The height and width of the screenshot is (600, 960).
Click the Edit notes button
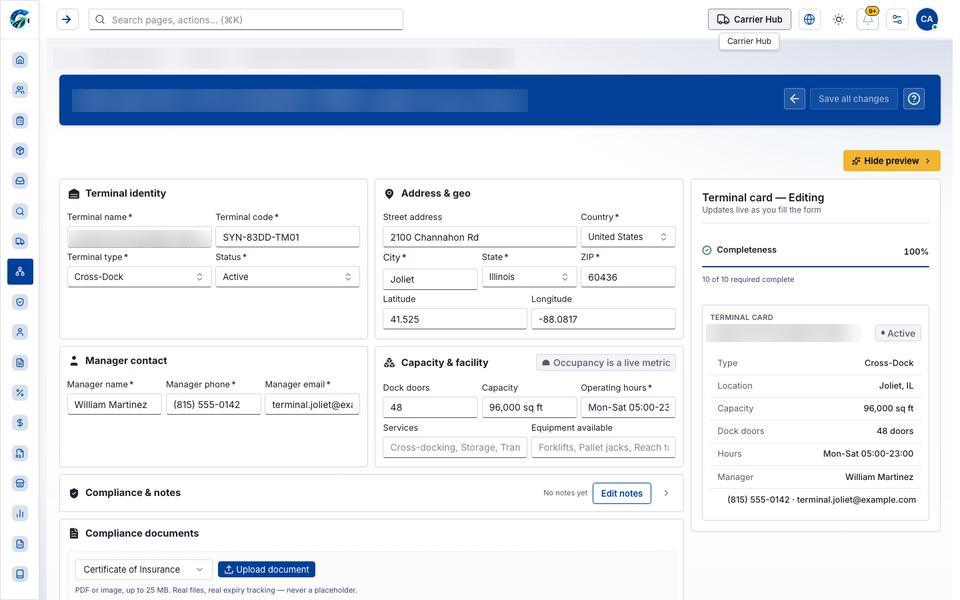(x=621, y=493)
